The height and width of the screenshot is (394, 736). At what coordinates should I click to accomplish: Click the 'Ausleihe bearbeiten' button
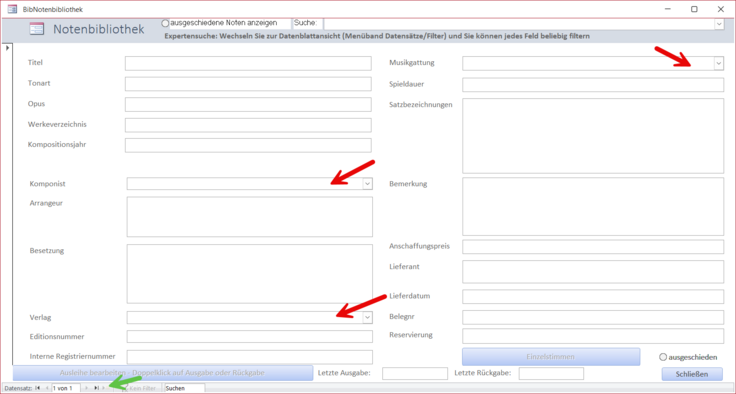click(162, 373)
